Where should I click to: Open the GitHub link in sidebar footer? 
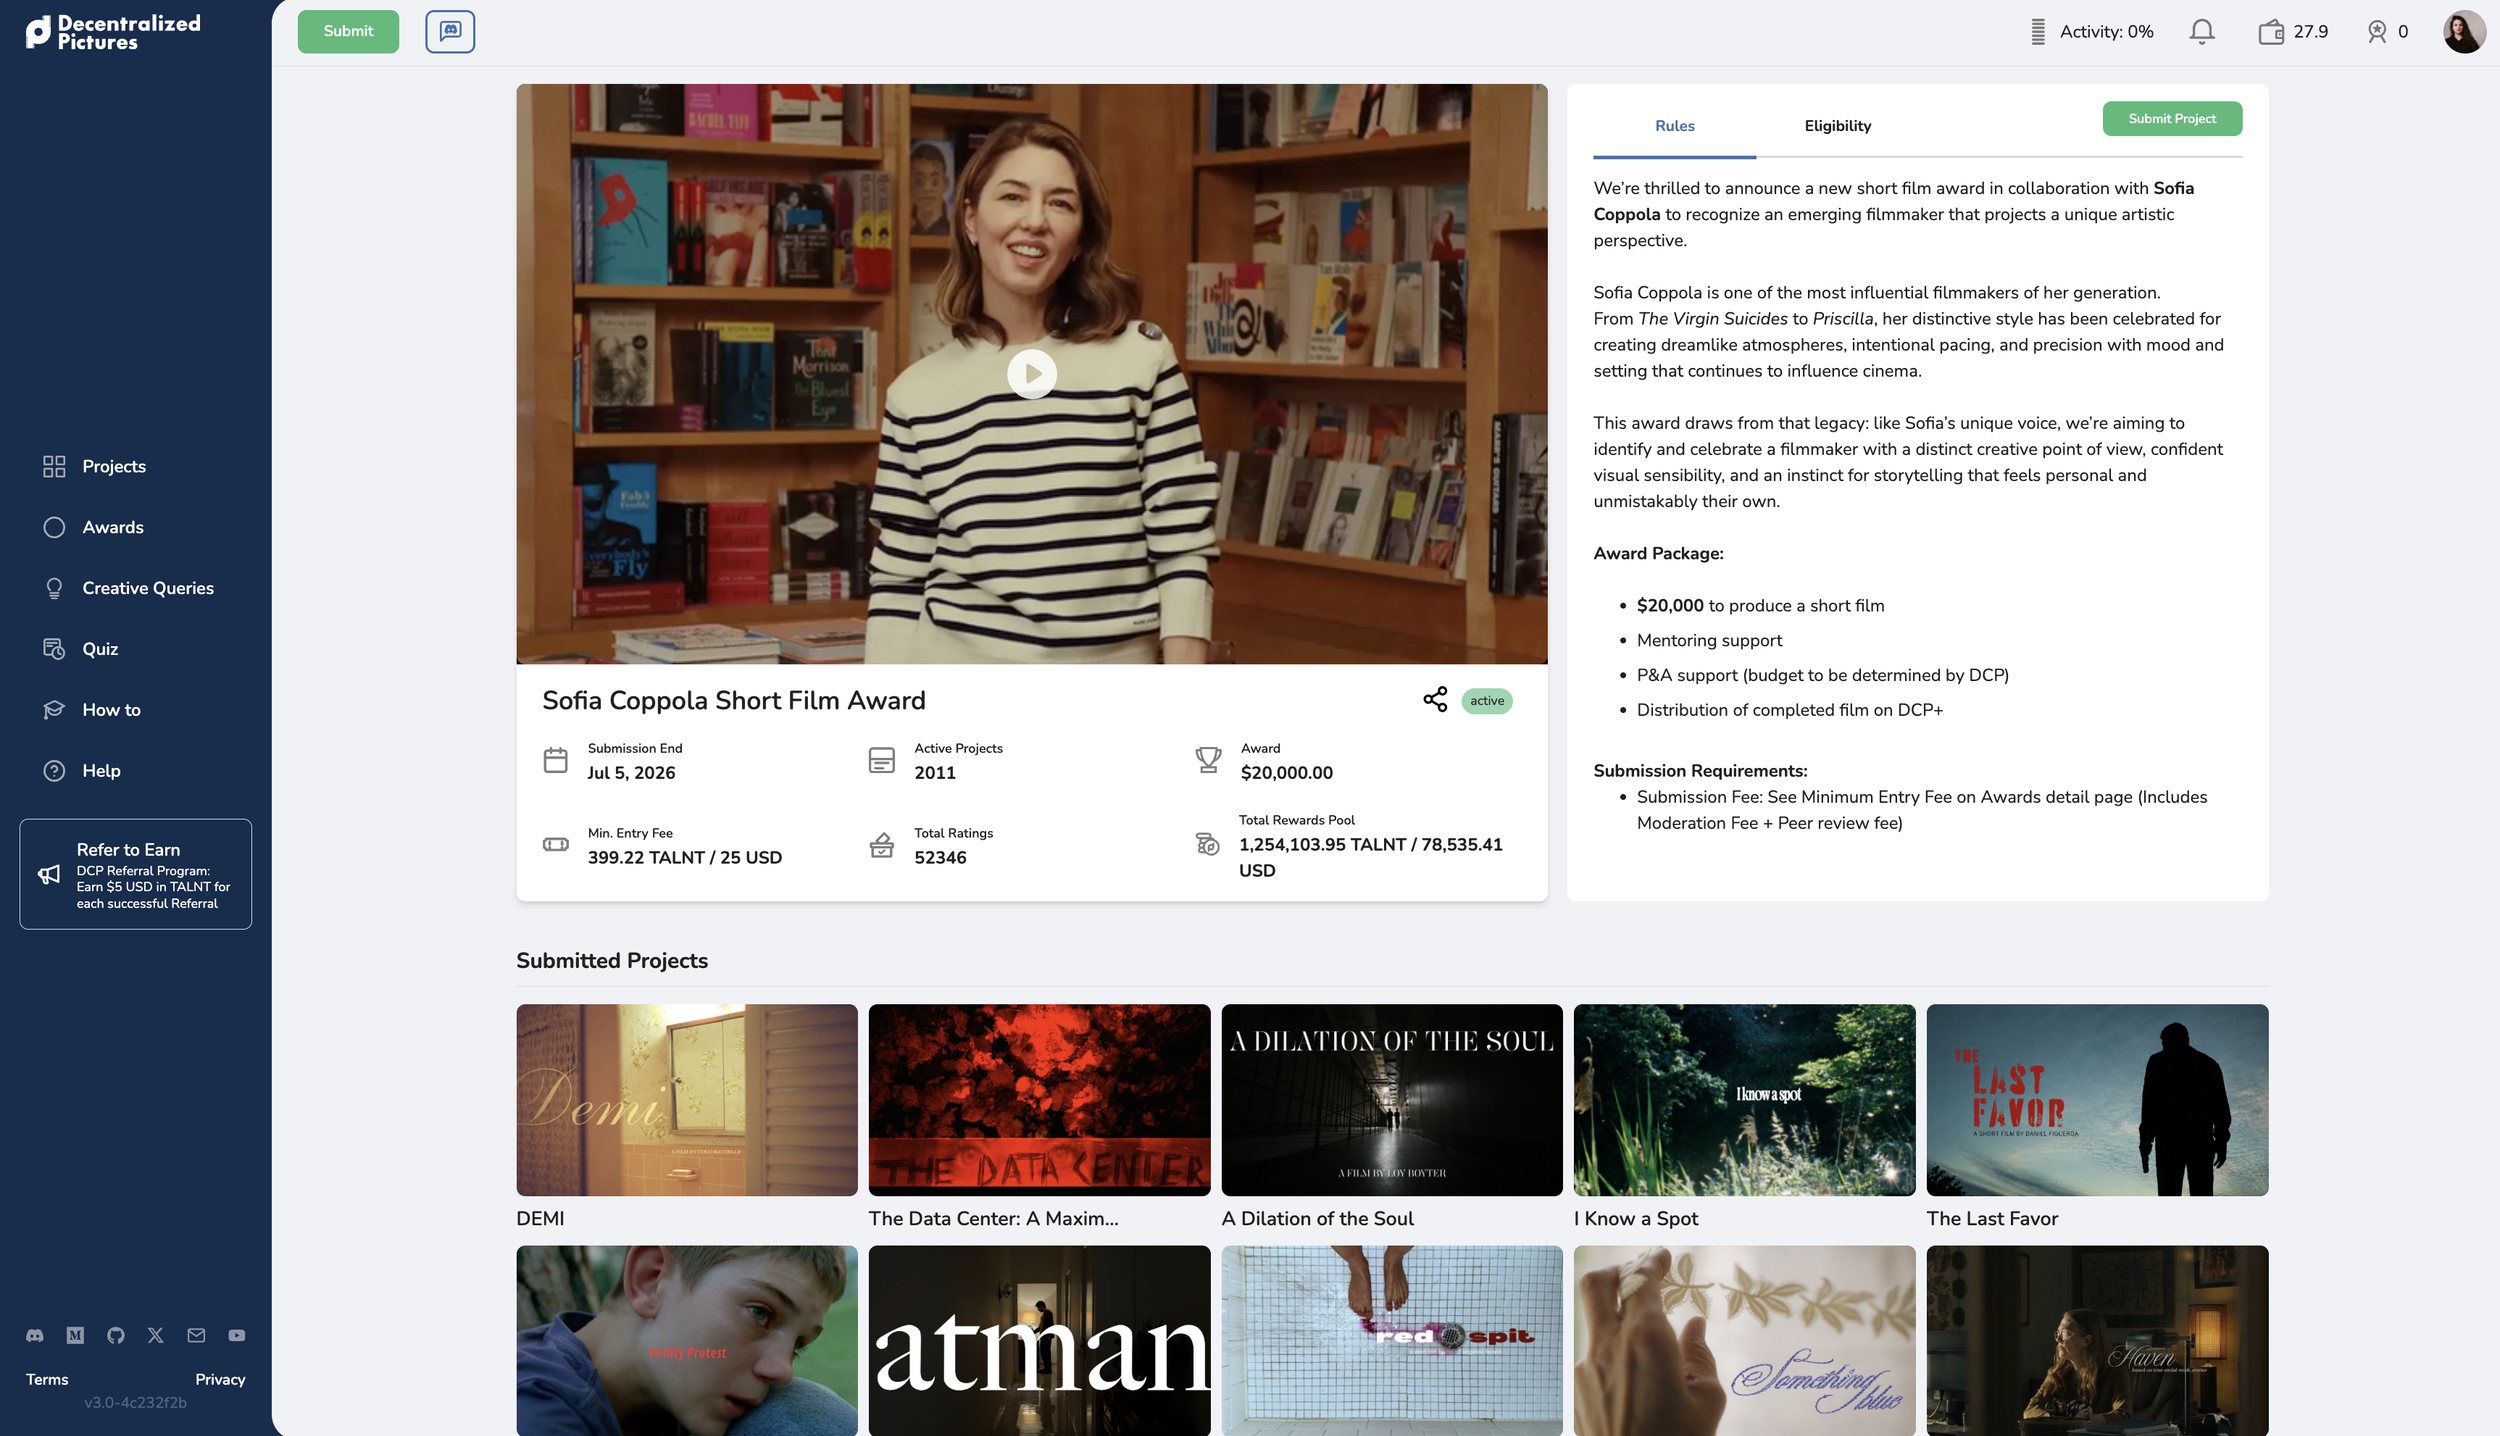coord(116,1335)
